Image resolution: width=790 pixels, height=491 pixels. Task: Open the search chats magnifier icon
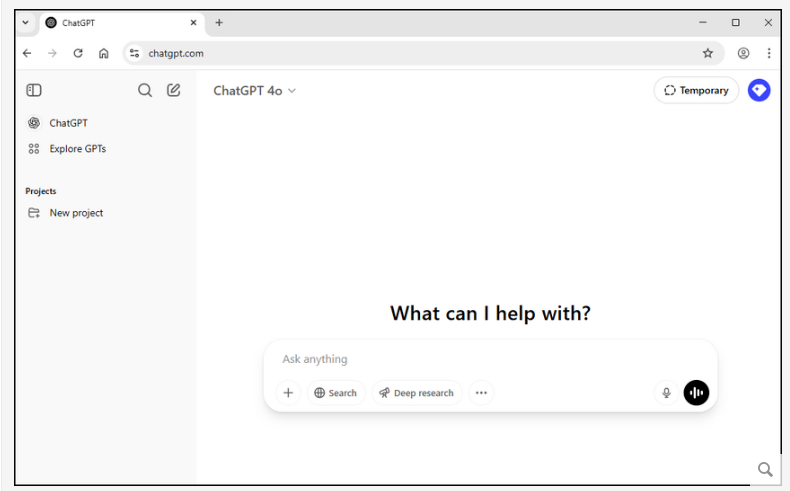pyautogui.click(x=145, y=90)
